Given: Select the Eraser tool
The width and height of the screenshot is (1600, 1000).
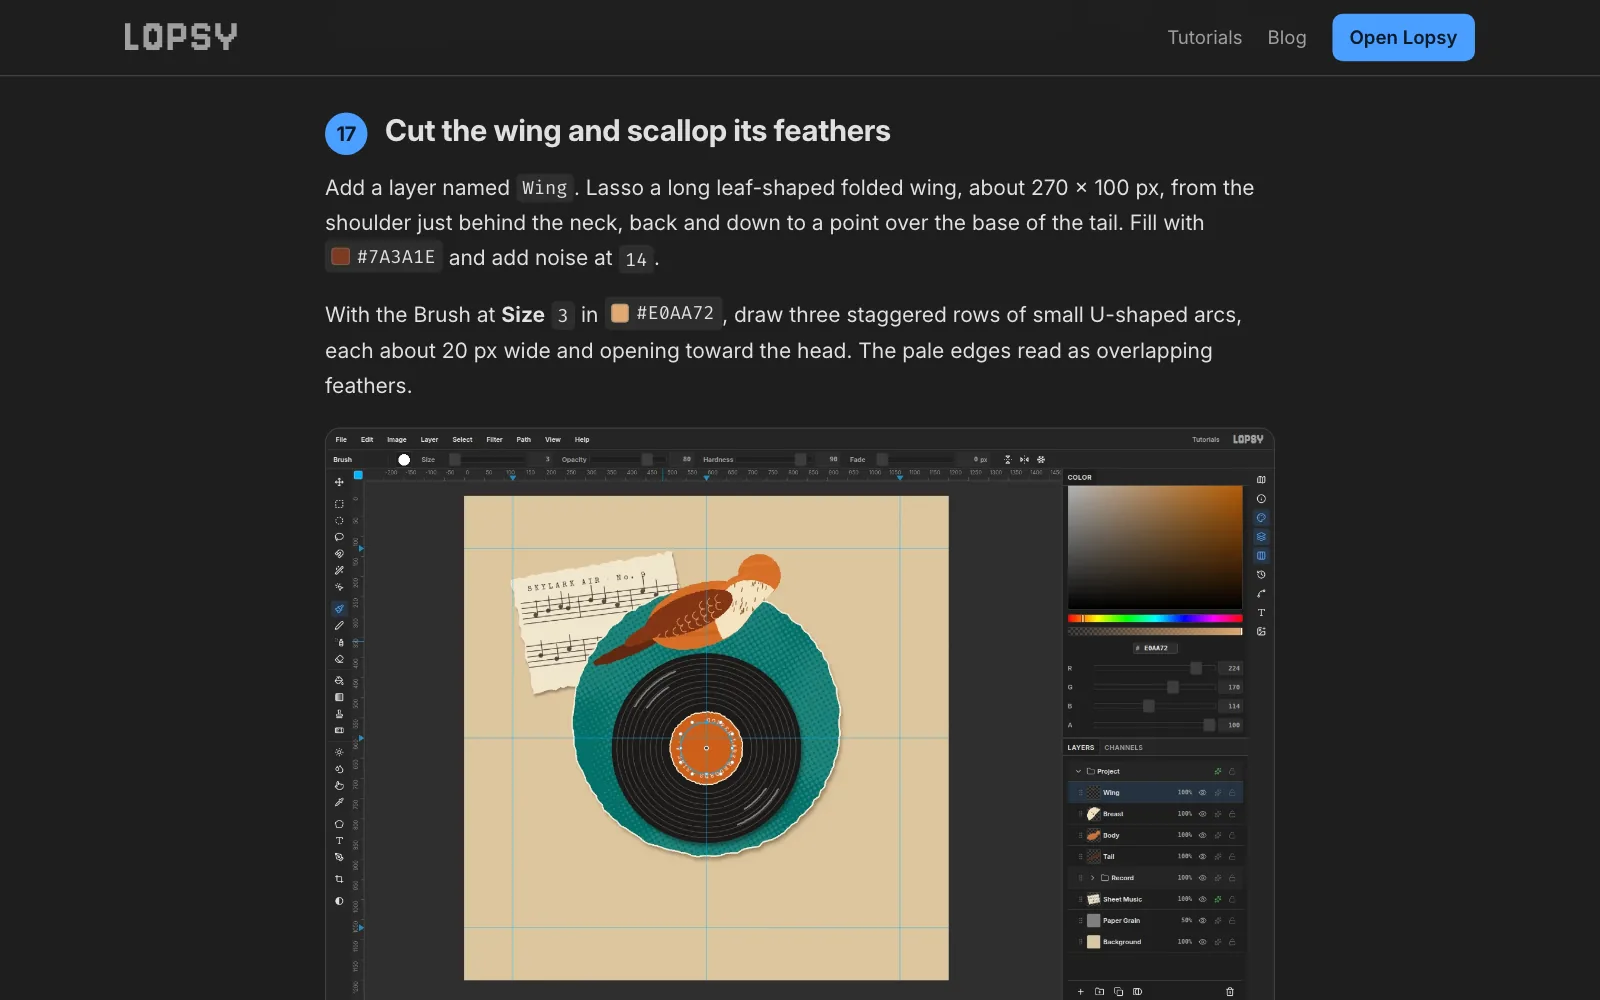Looking at the screenshot, I should tap(339, 659).
